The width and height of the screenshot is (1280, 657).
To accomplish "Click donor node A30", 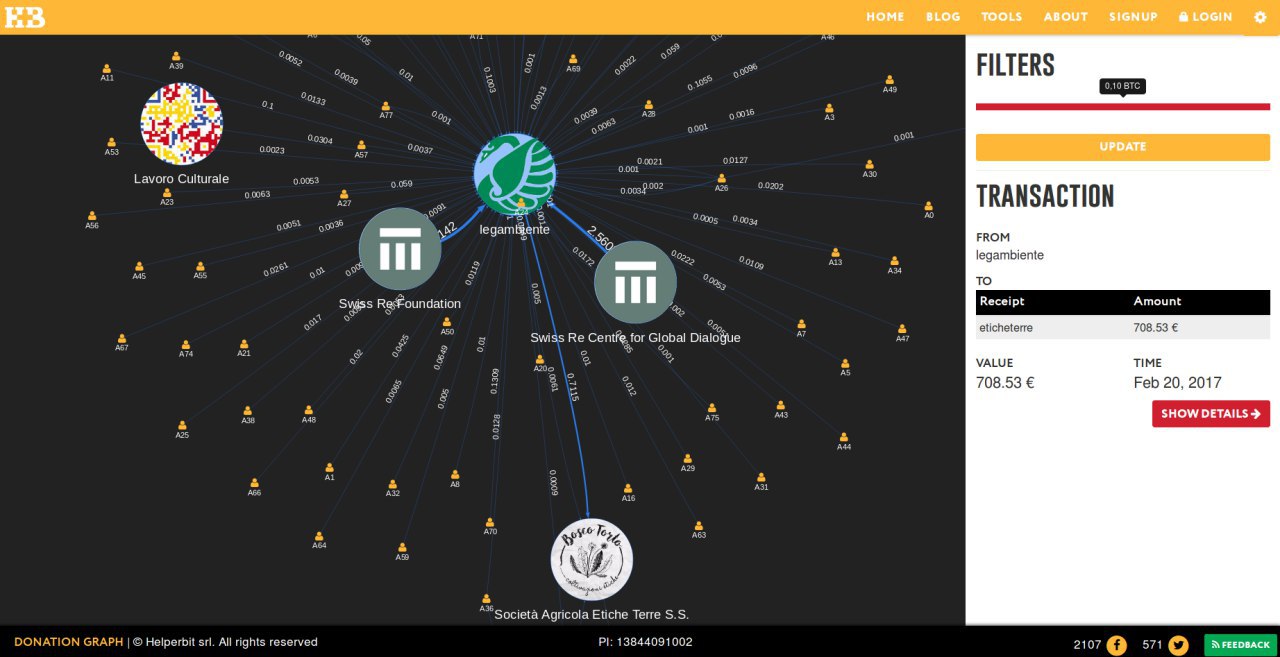I will click(x=869, y=165).
